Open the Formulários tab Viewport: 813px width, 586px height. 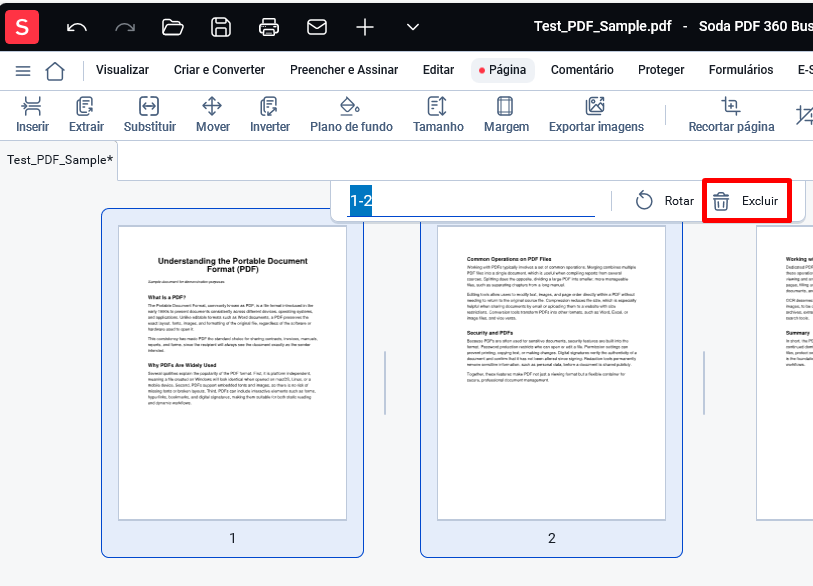click(741, 70)
